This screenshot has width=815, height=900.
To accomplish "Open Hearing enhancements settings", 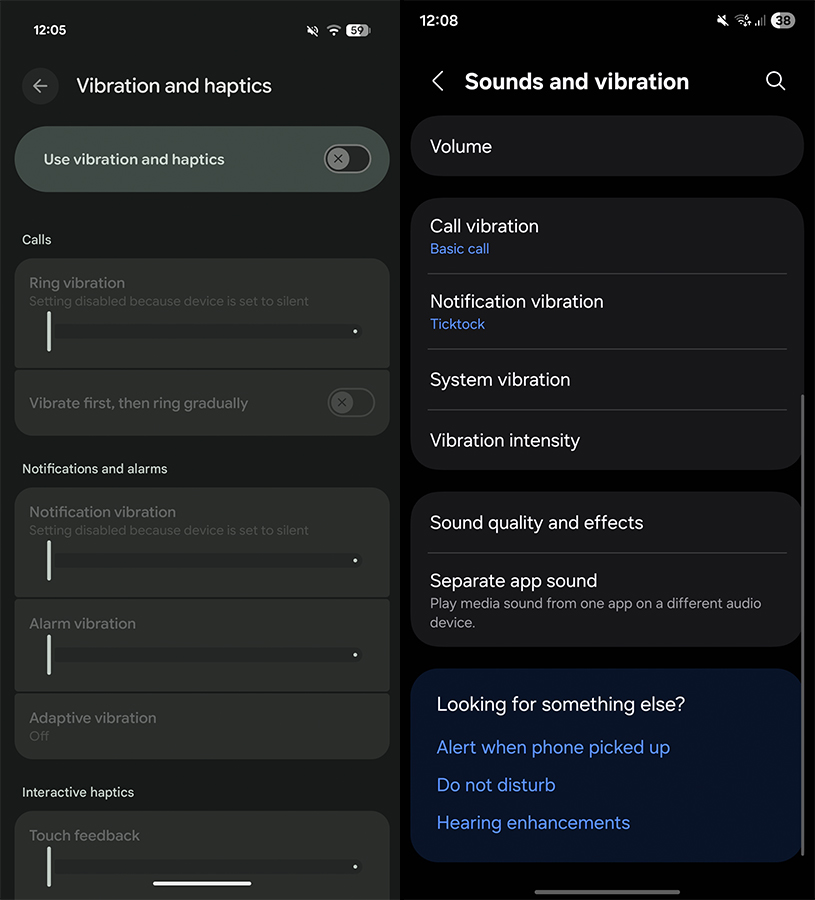I will (533, 822).
